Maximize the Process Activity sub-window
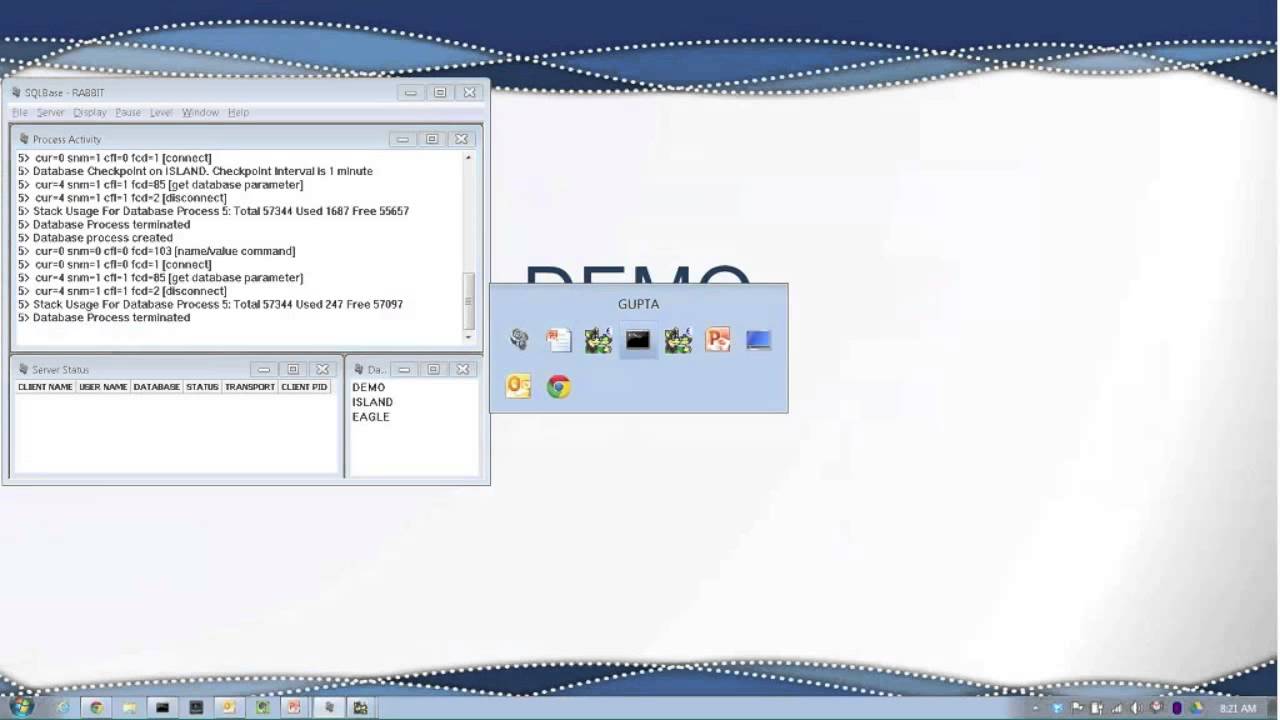 [432, 139]
